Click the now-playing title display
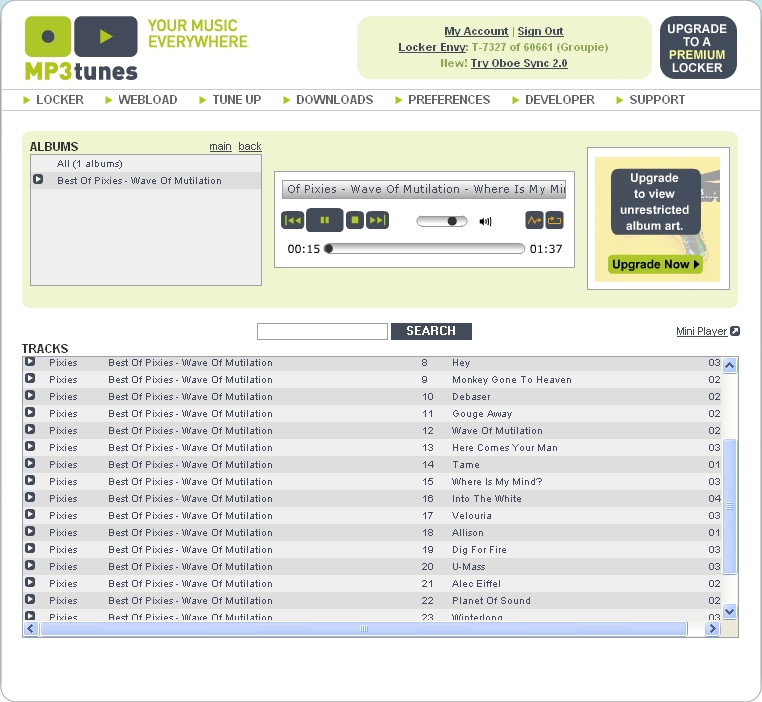 pyautogui.click(x=424, y=189)
